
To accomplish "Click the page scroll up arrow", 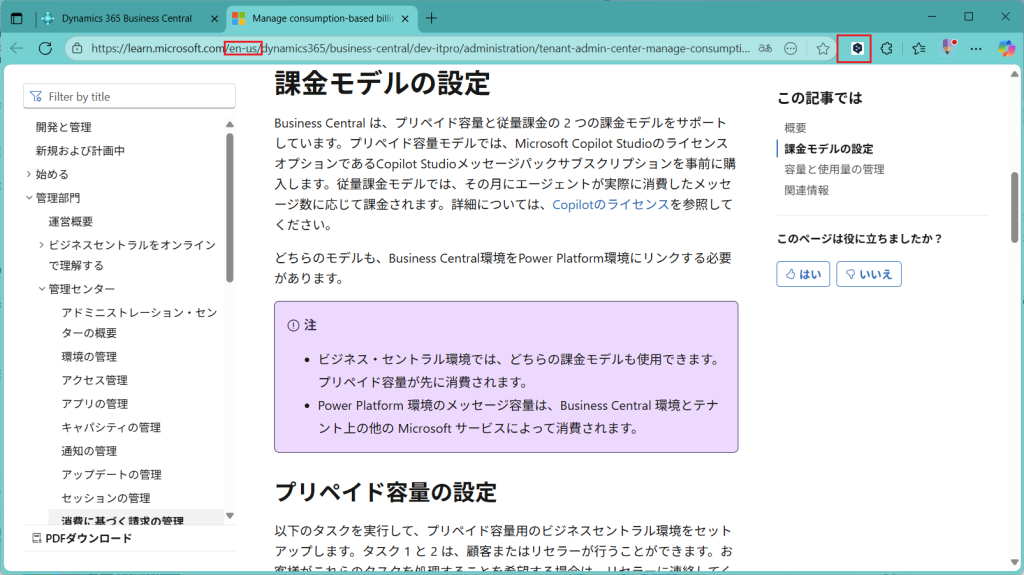I will click(1014, 74).
